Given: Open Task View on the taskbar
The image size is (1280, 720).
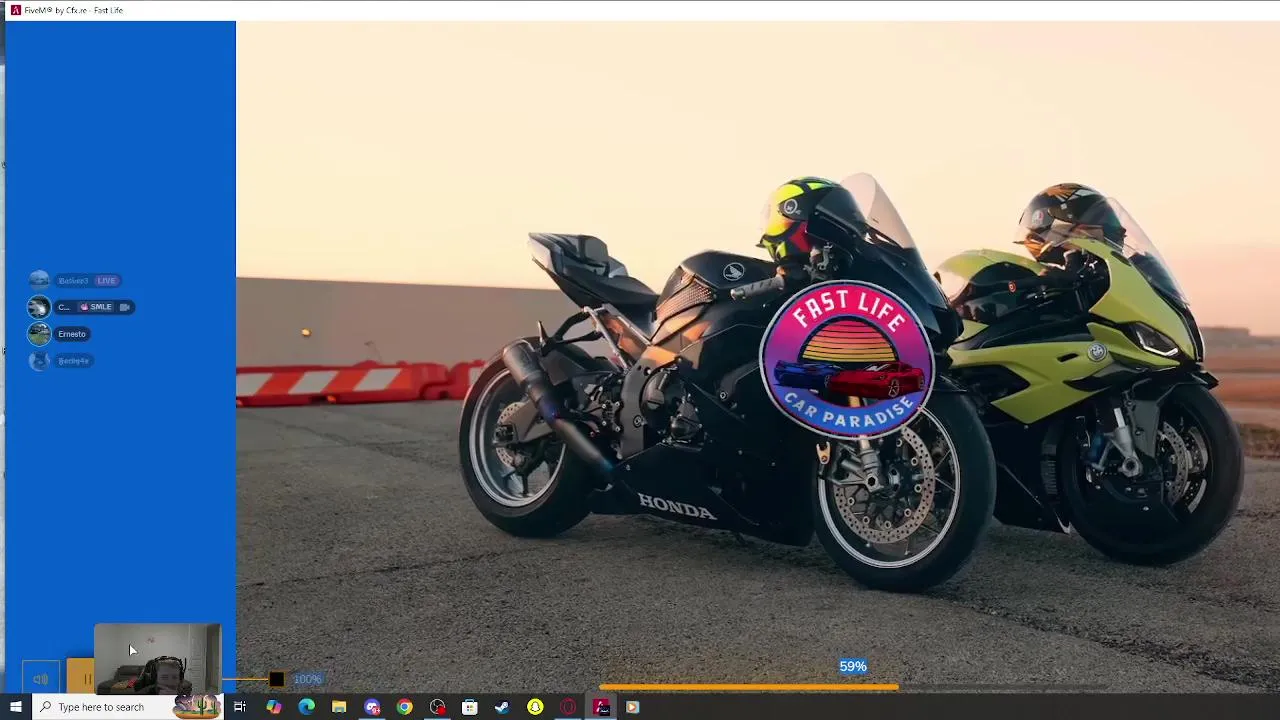Looking at the screenshot, I should [240, 707].
